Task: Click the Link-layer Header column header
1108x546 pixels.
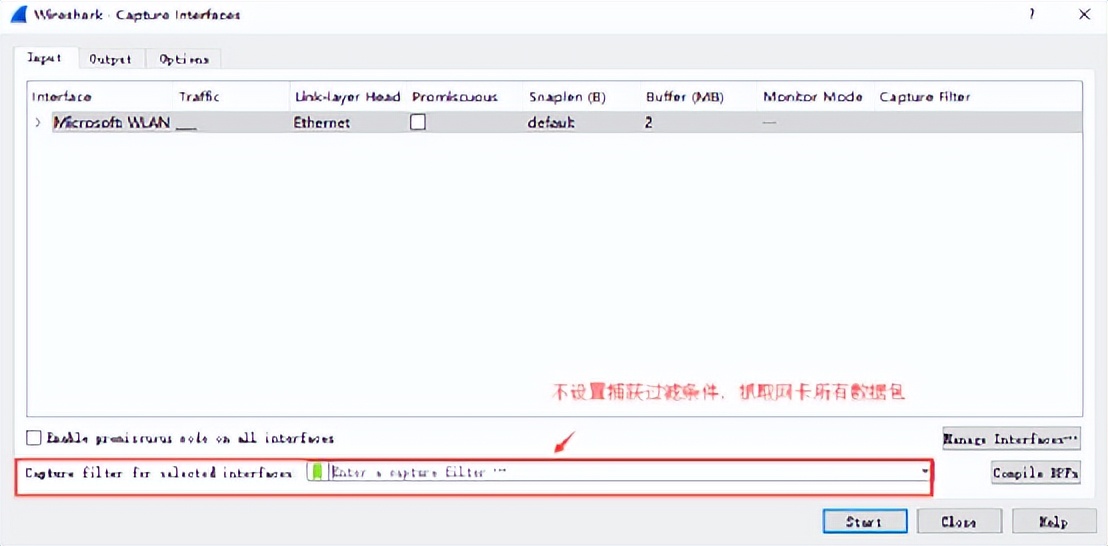Action: click(x=348, y=97)
